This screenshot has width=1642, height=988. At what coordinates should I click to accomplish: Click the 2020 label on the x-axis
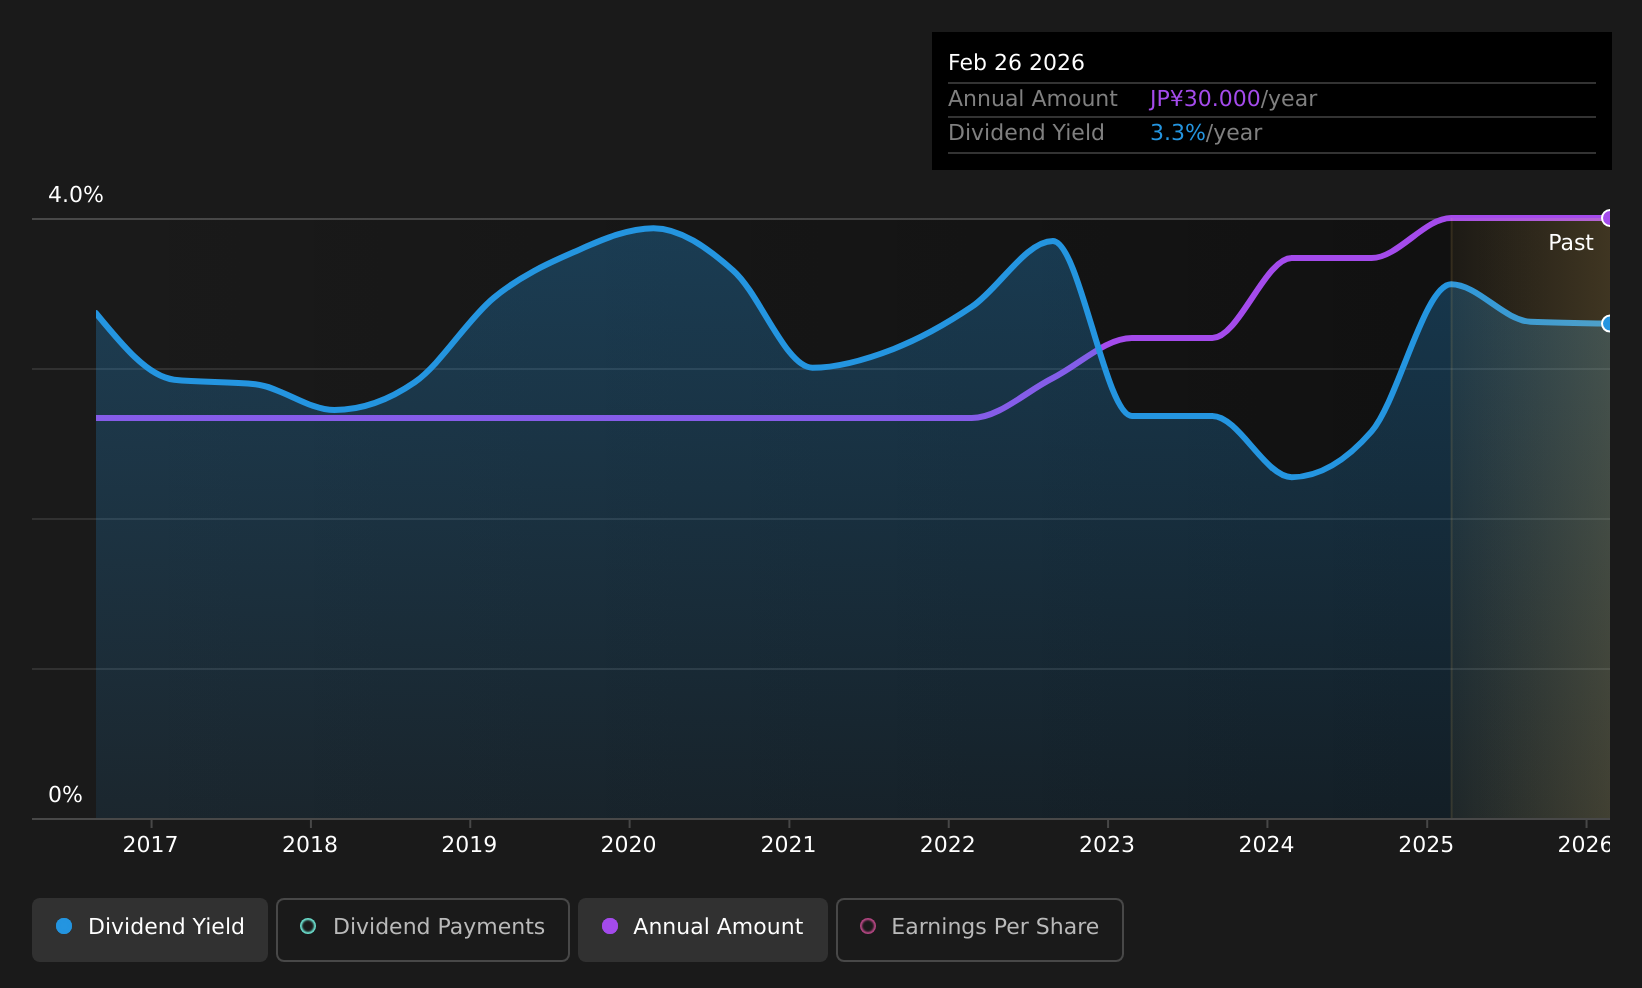pyautogui.click(x=628, y=845)
